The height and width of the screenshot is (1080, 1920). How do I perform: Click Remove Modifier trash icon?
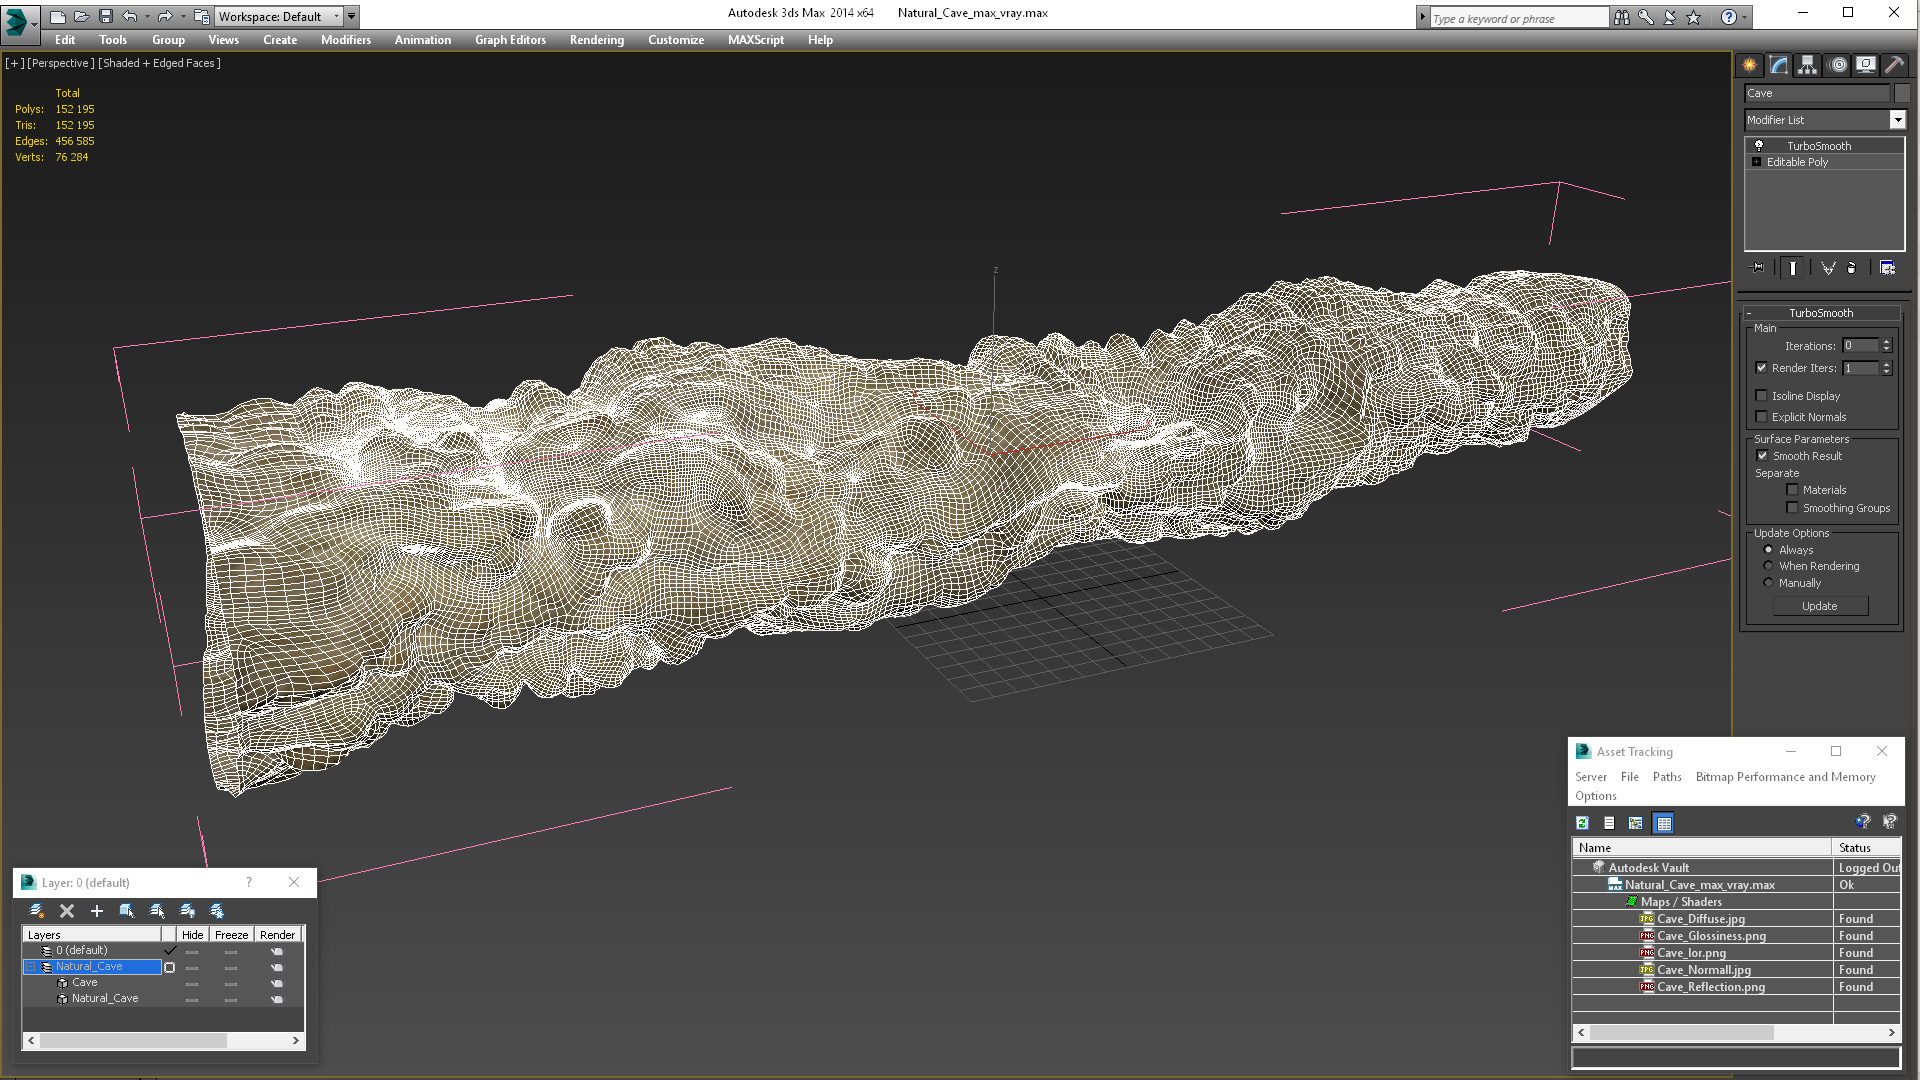1851,268
